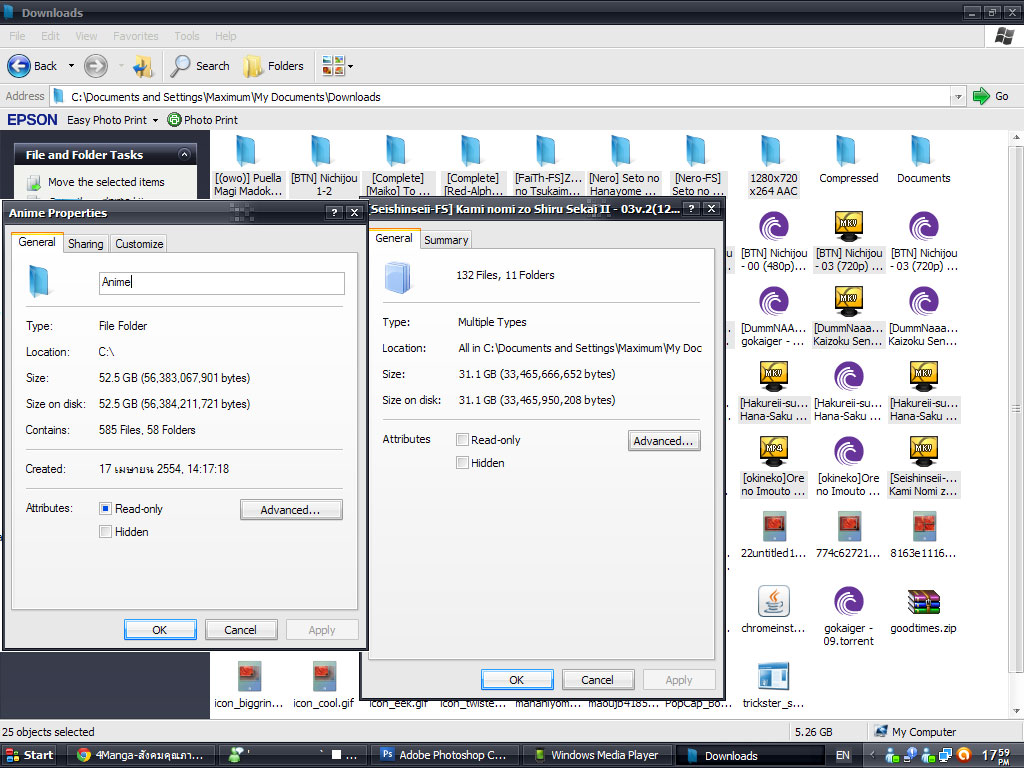Go up one folder level icon
The height and width of the screenshot is (768, 1024).
(x=142, y=66)
